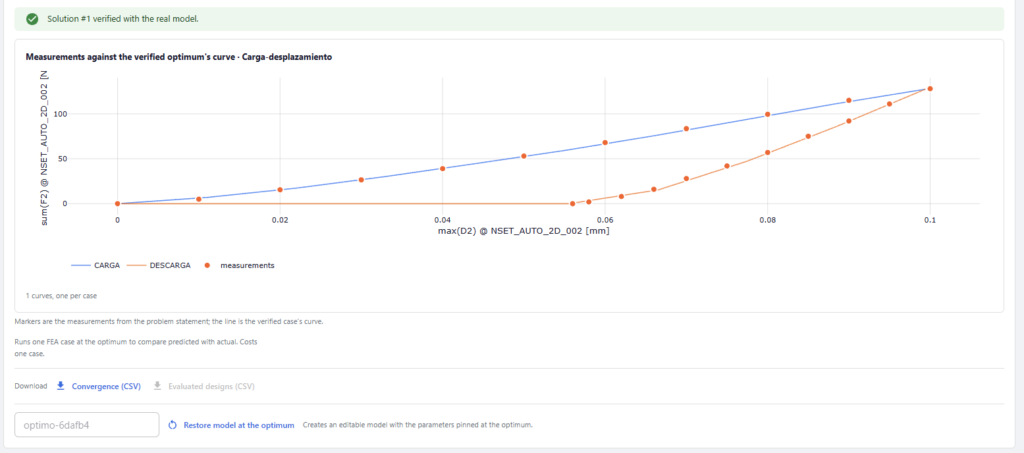Image resolution: width=1024 pixels, height=453 pixels.
Task: Restore model at the optimum
Action: pyautogui.click(x=238, y=425)
